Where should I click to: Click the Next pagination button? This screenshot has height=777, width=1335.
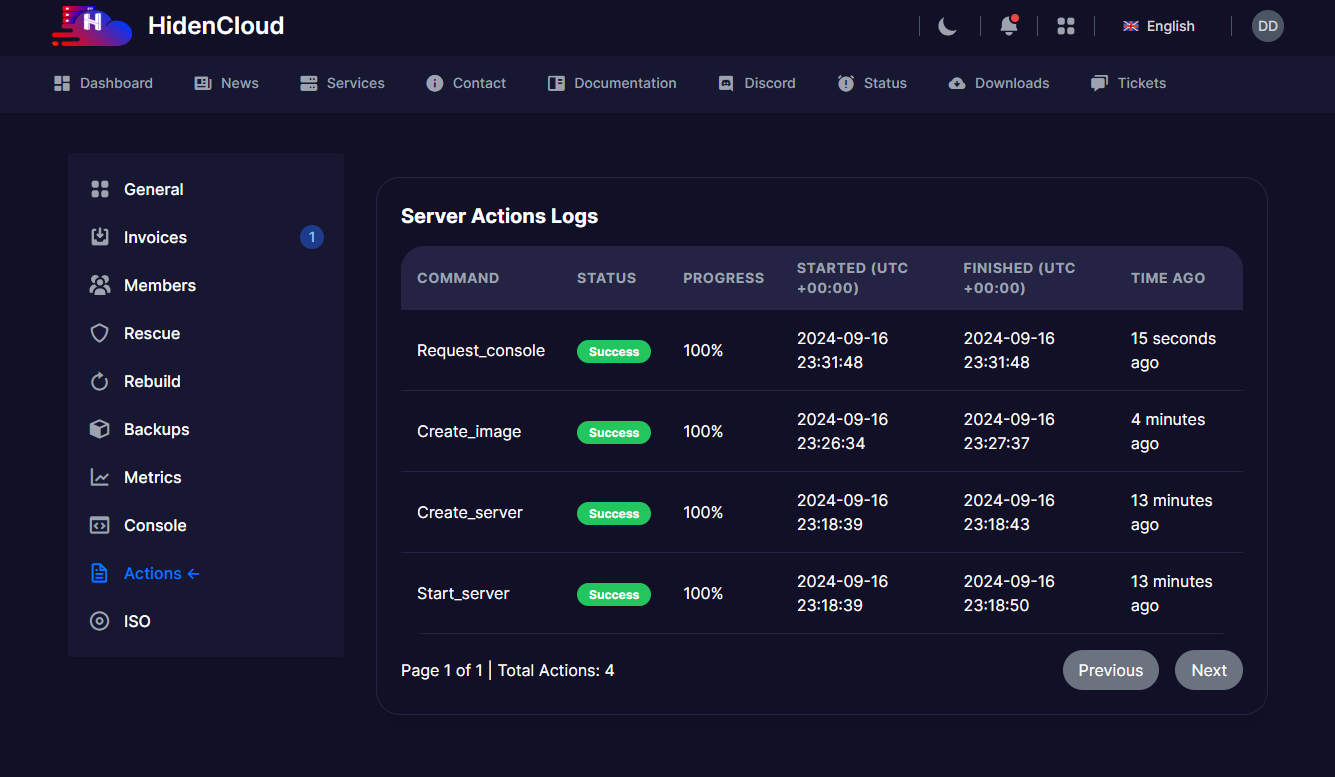click(1208, 670)
